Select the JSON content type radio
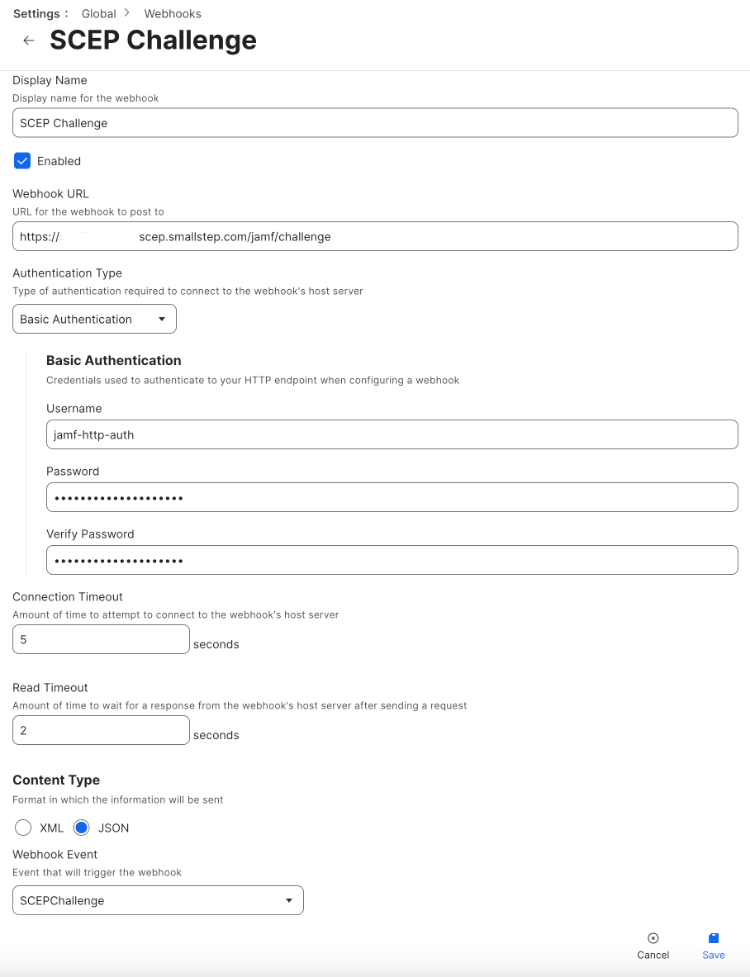This screenshot has height=977, width=750. (81, 827)
